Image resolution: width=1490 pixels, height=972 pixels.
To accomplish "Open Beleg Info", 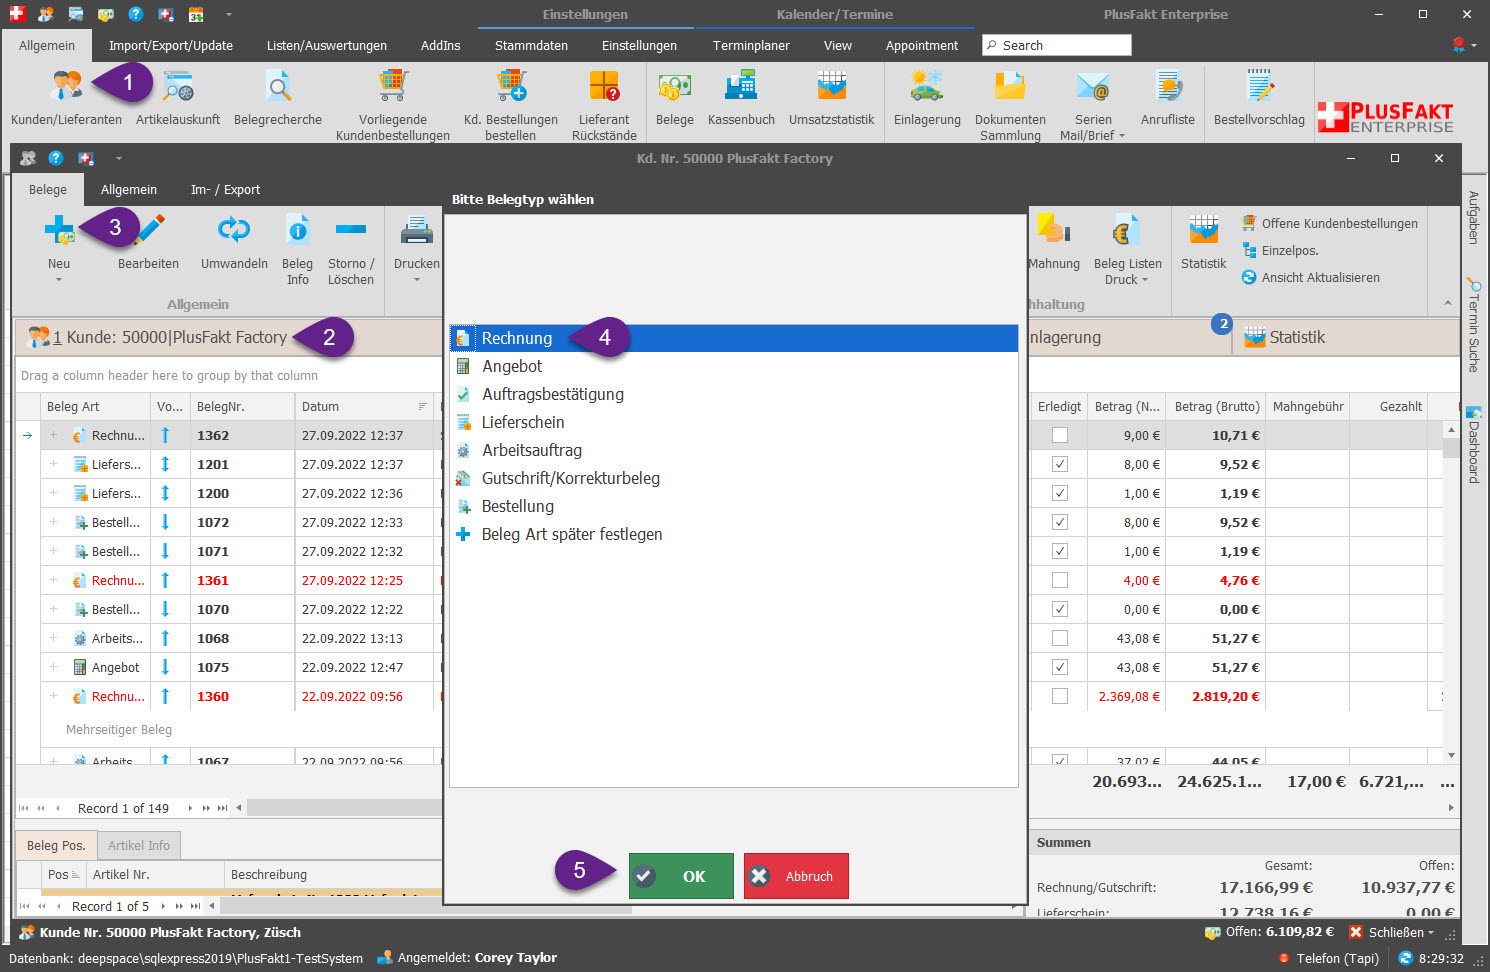I will click(x=297, y=249).
